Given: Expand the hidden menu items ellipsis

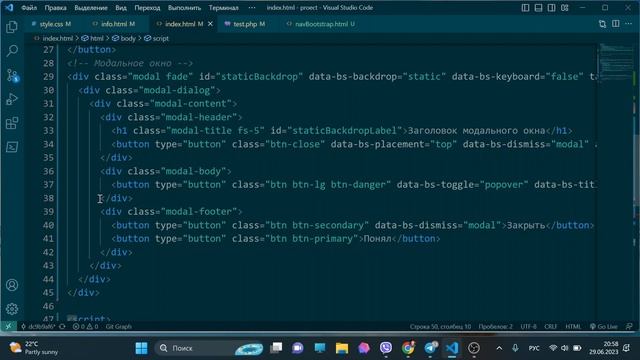Looking at the screenshot, I should coord(252,8).
